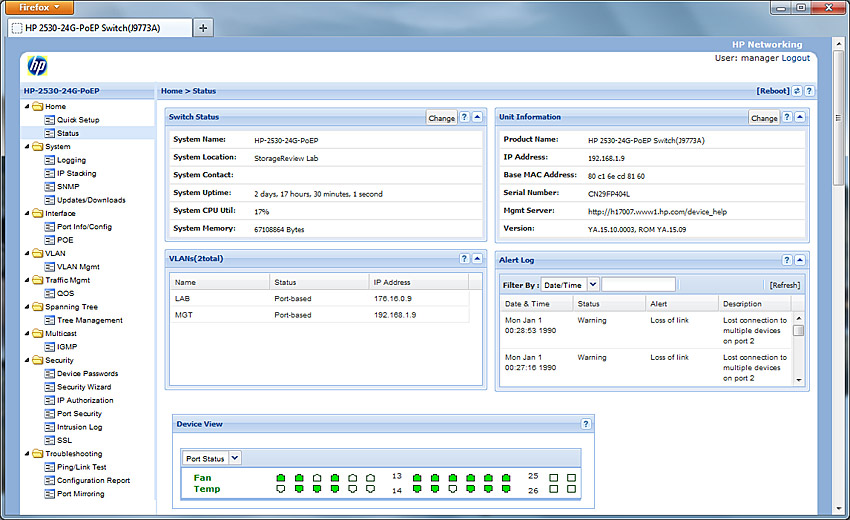Screen dimensions: 850x520
Task: Click the Security folder icon
Action: pos(37,360)
